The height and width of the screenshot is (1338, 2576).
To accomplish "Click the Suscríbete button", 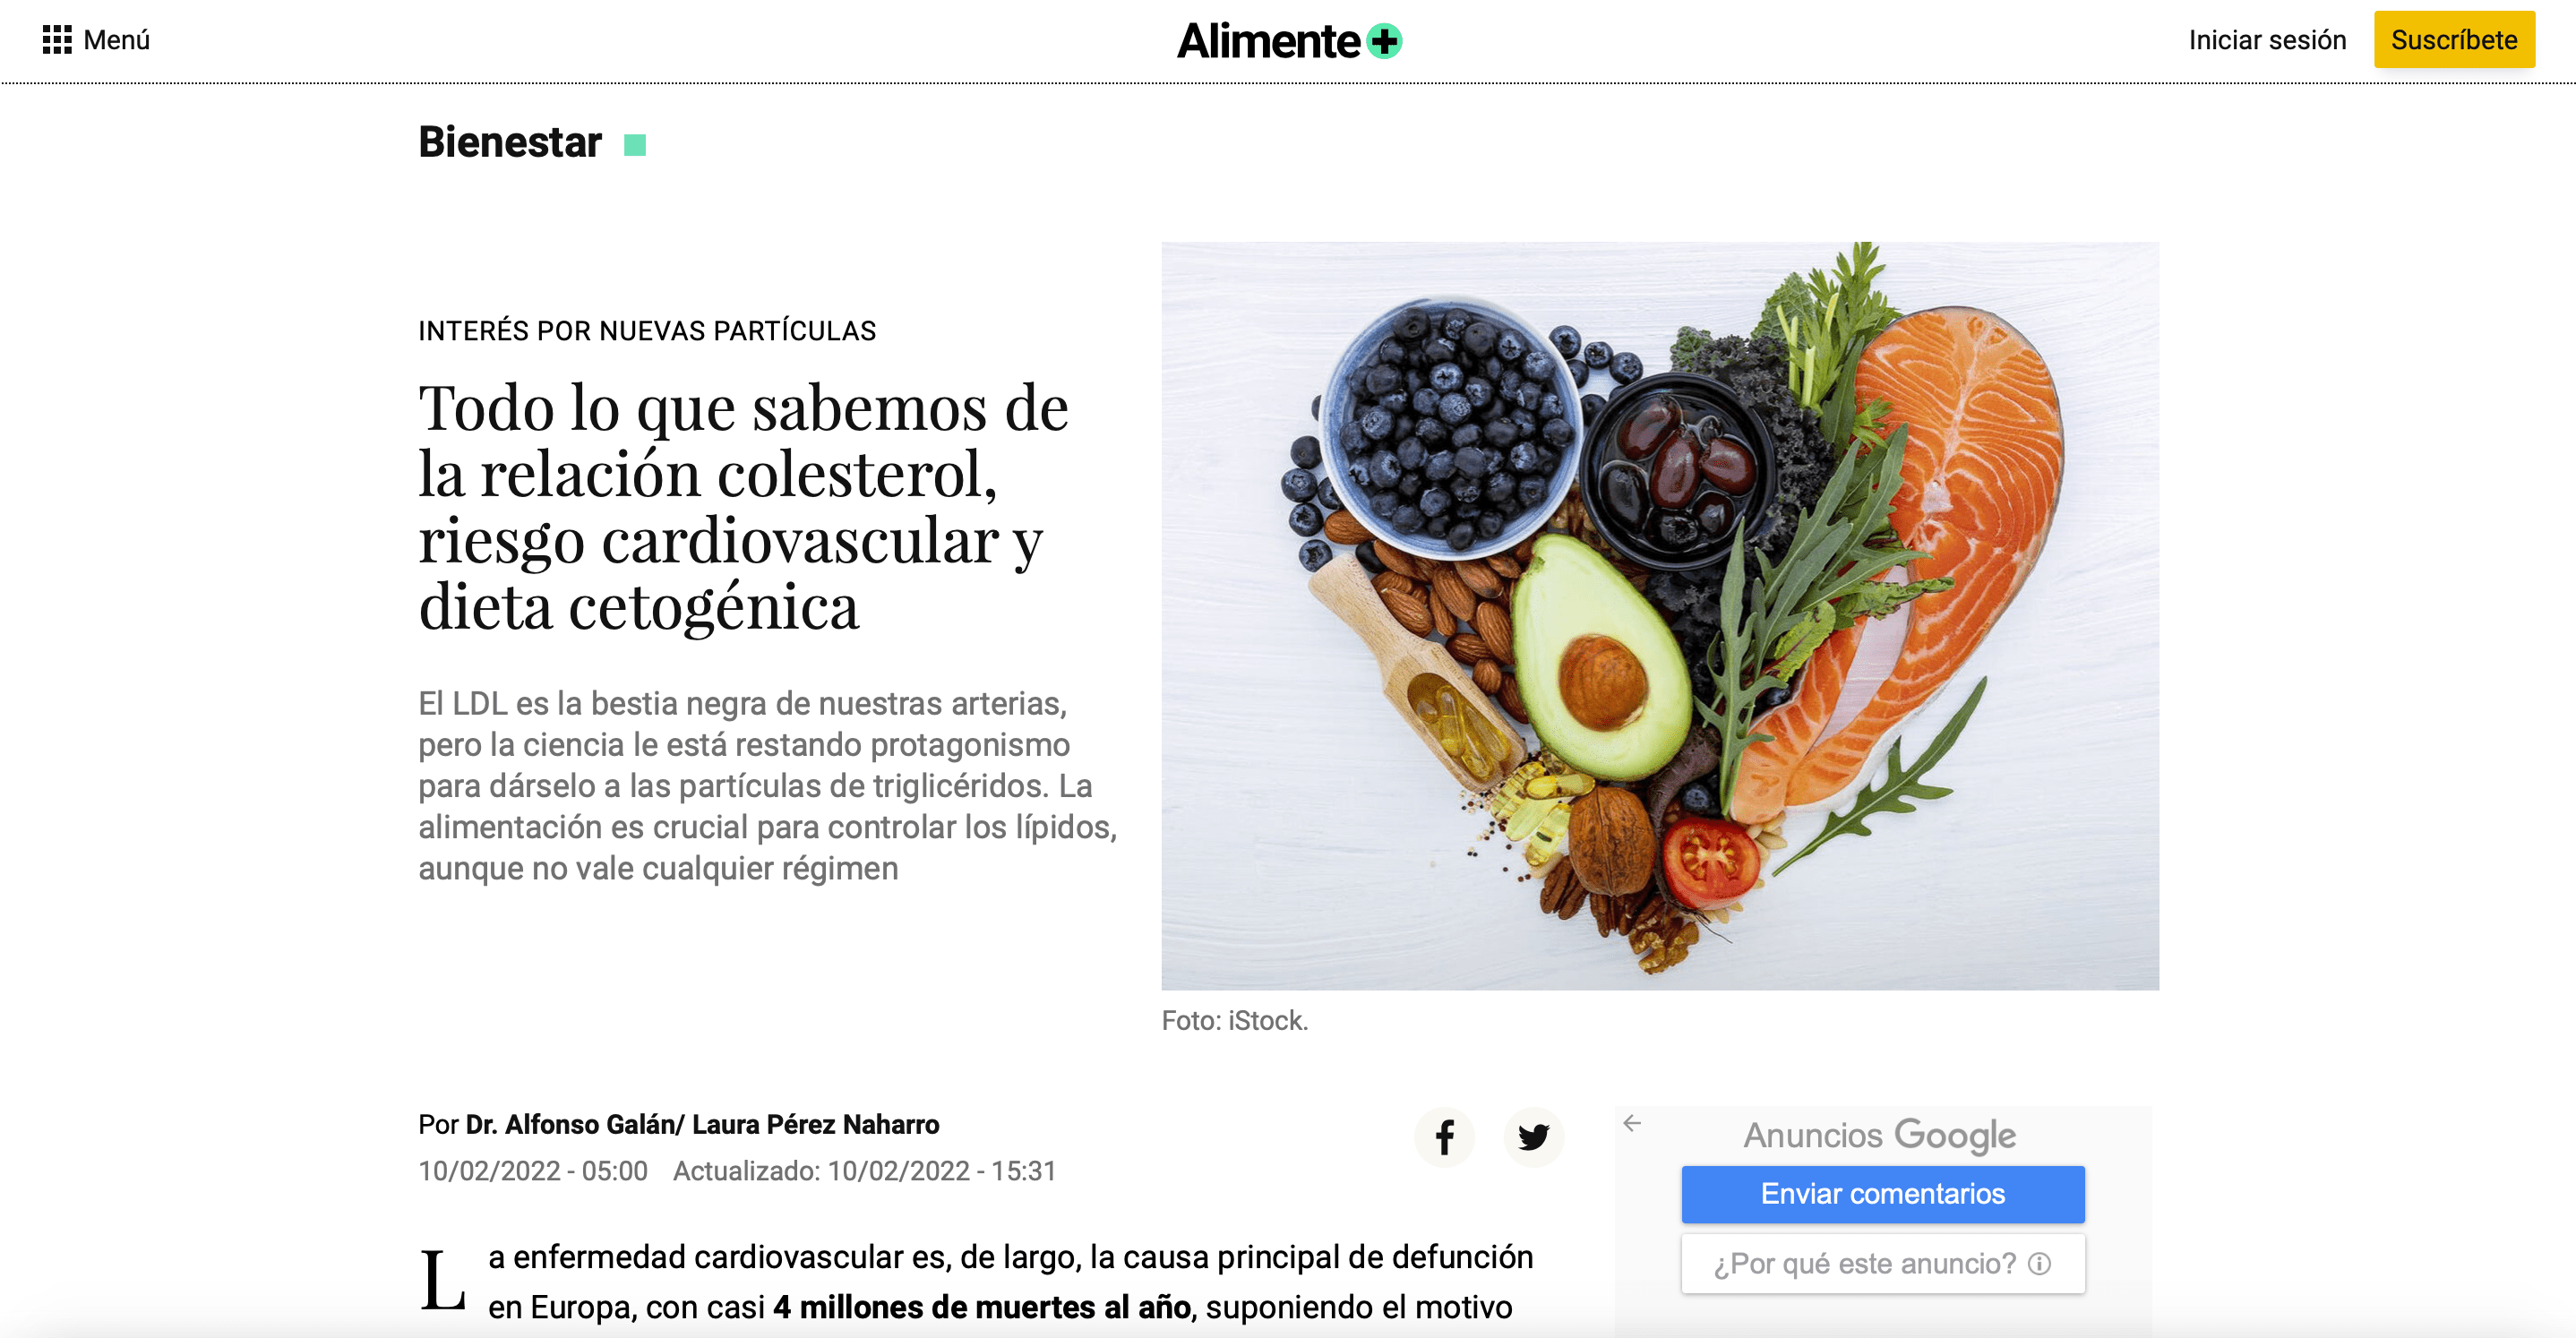I will click(x=2454, y=40).
